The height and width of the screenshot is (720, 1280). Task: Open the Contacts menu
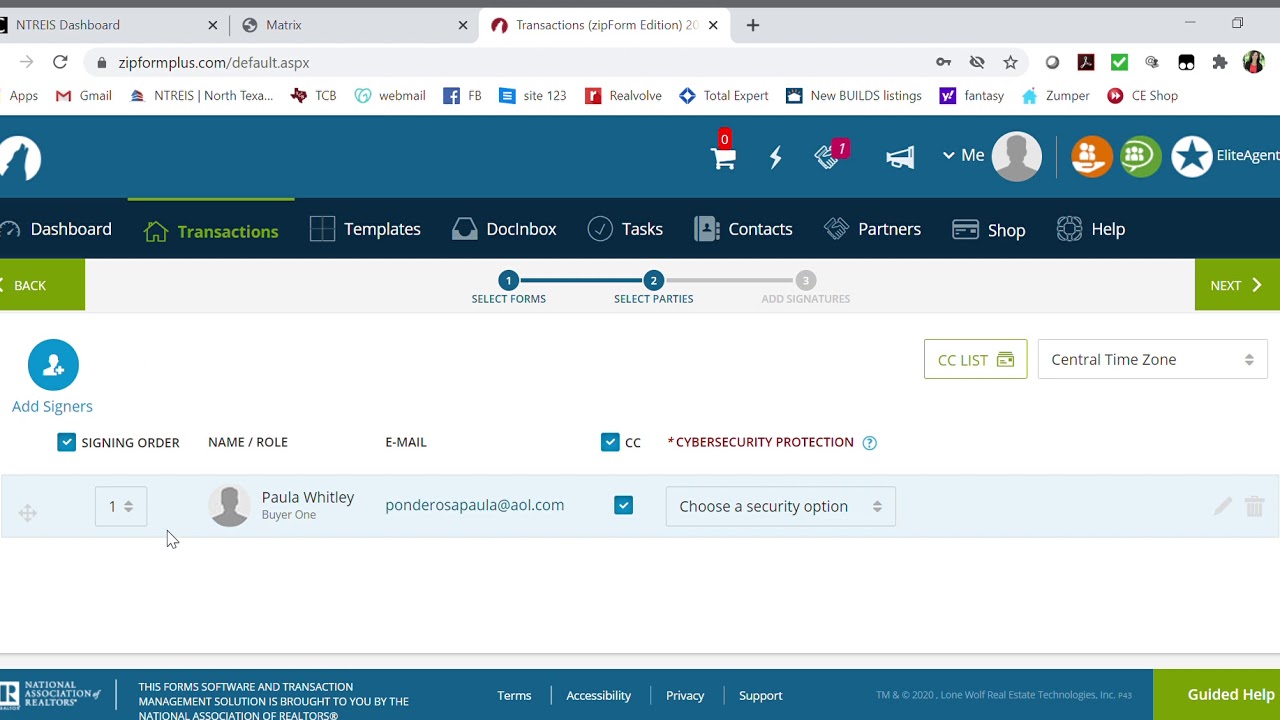(743, 229)
